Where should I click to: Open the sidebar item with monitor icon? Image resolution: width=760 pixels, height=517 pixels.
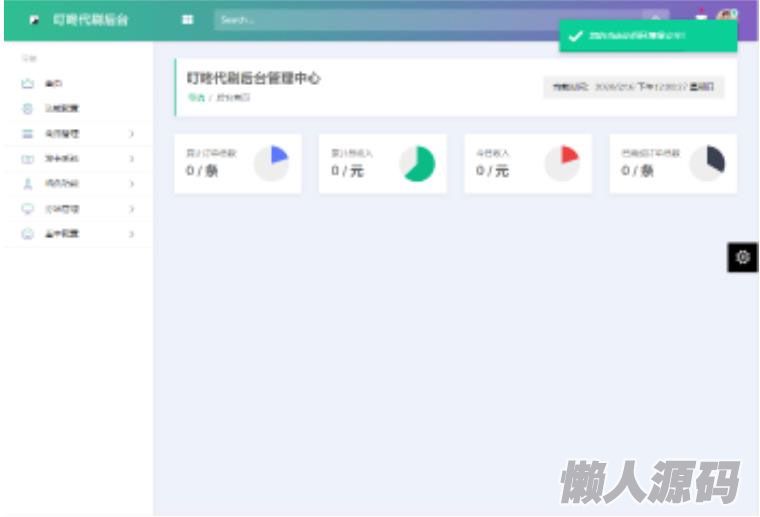pyautogui.click(x=78, y=209)
